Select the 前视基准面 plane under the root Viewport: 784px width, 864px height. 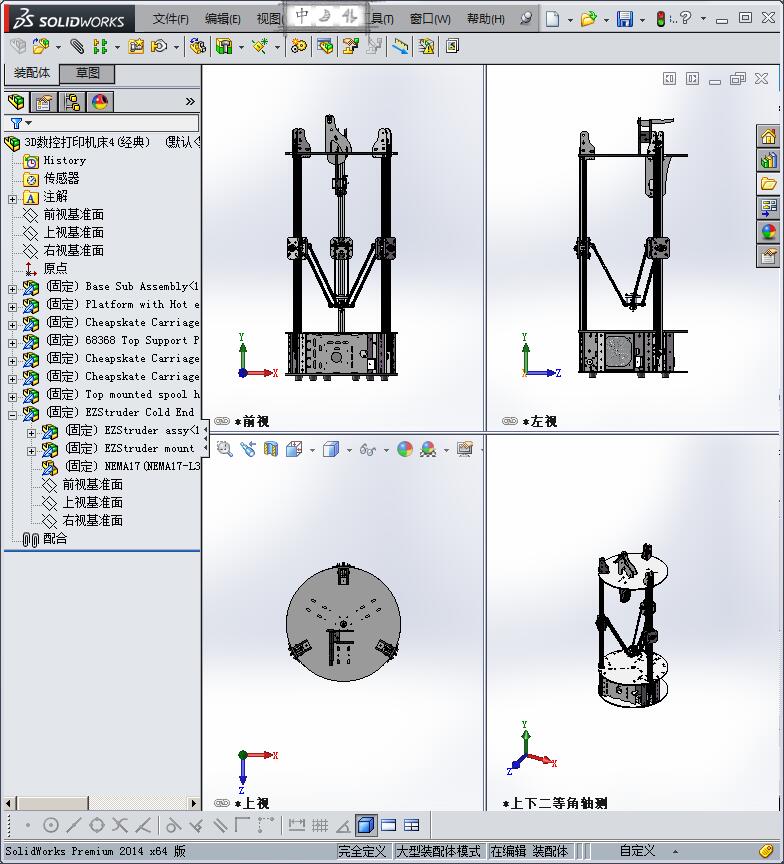point(73,214)
